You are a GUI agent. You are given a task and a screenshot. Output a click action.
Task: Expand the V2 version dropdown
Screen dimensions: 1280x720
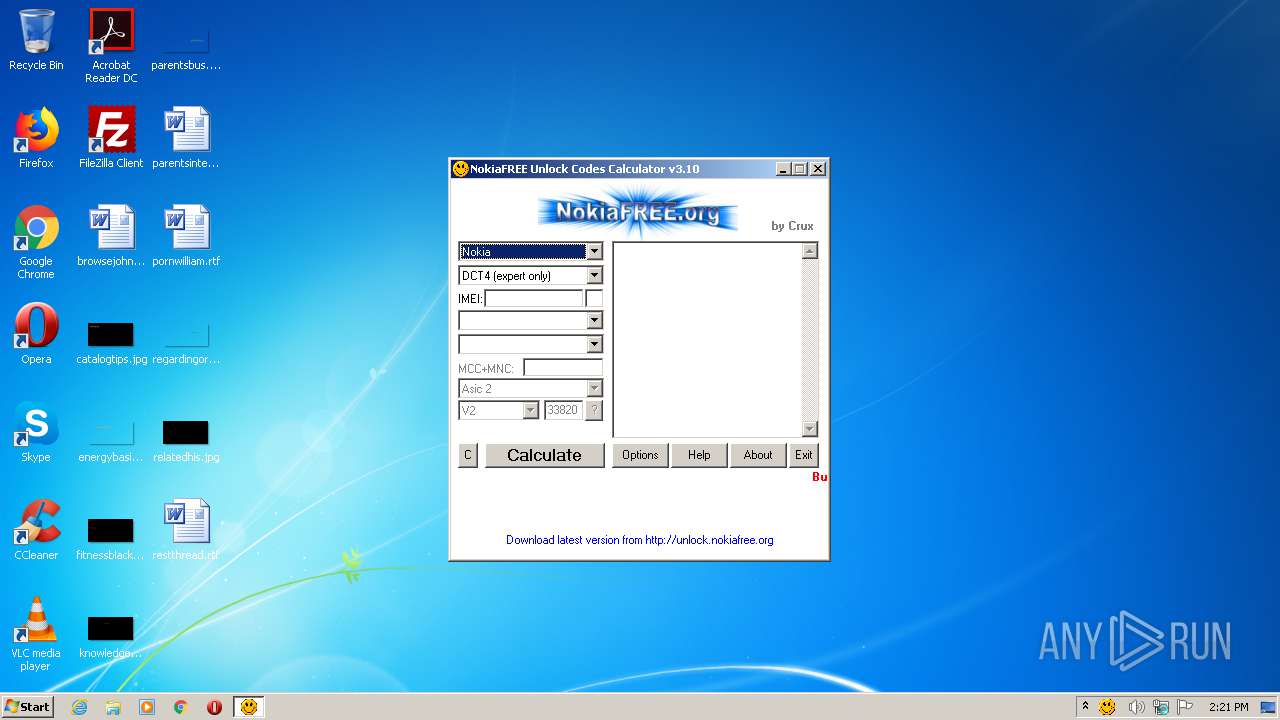(x=530, y=410)
